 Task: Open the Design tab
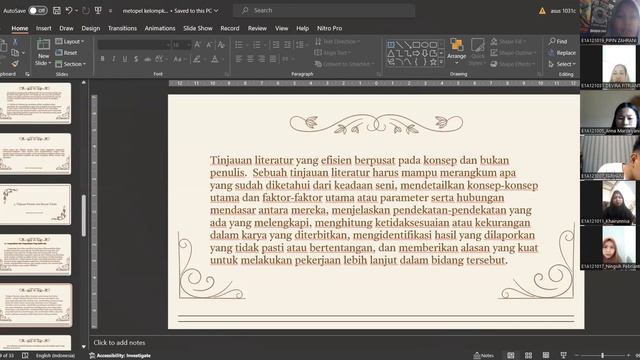pos(91,28)
